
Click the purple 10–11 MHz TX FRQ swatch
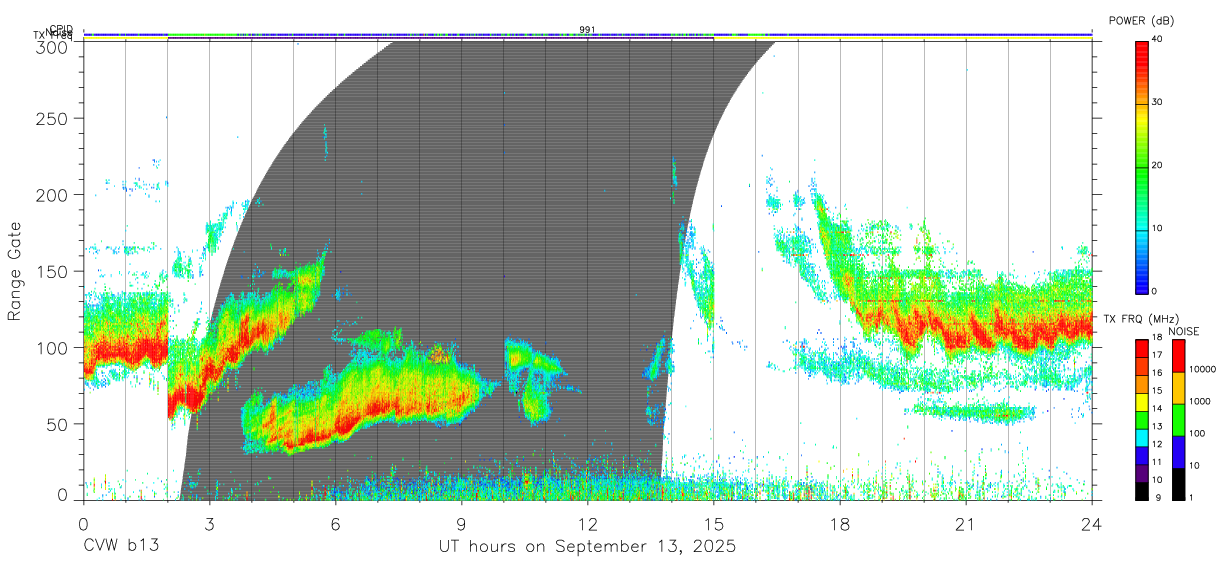click(x=1141, y=474)
